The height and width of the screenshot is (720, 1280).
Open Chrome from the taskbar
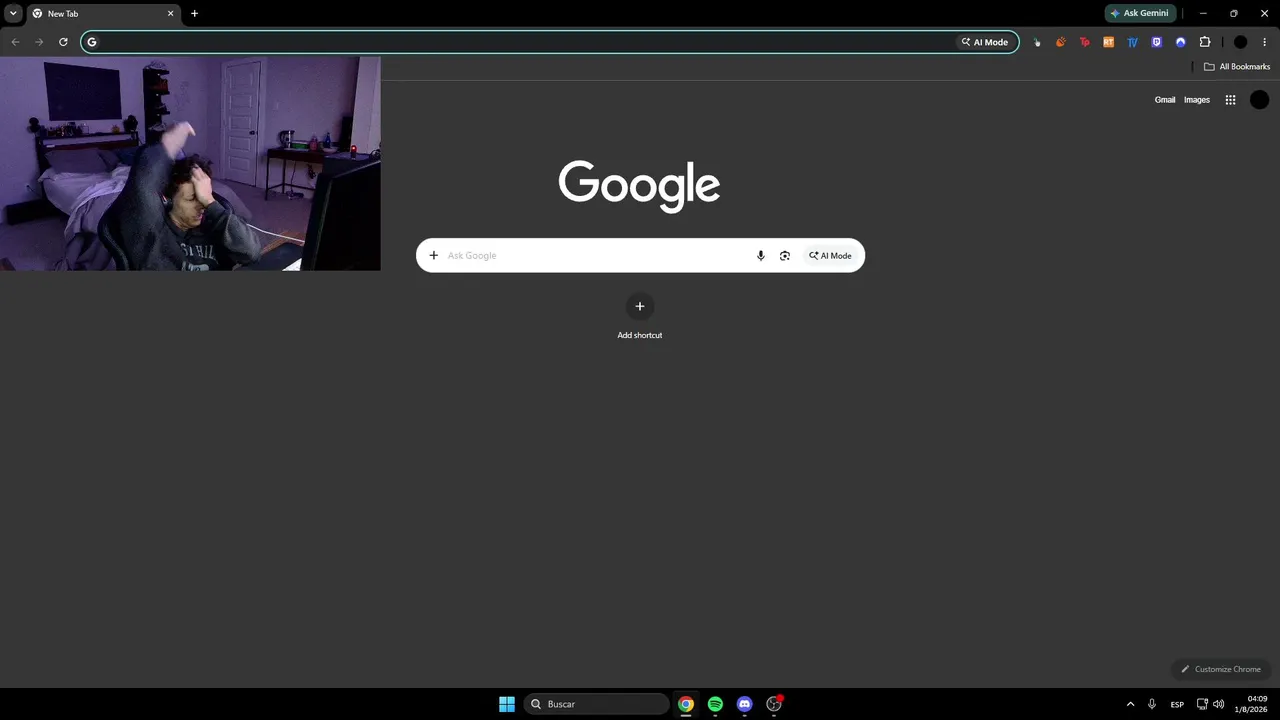686,704
